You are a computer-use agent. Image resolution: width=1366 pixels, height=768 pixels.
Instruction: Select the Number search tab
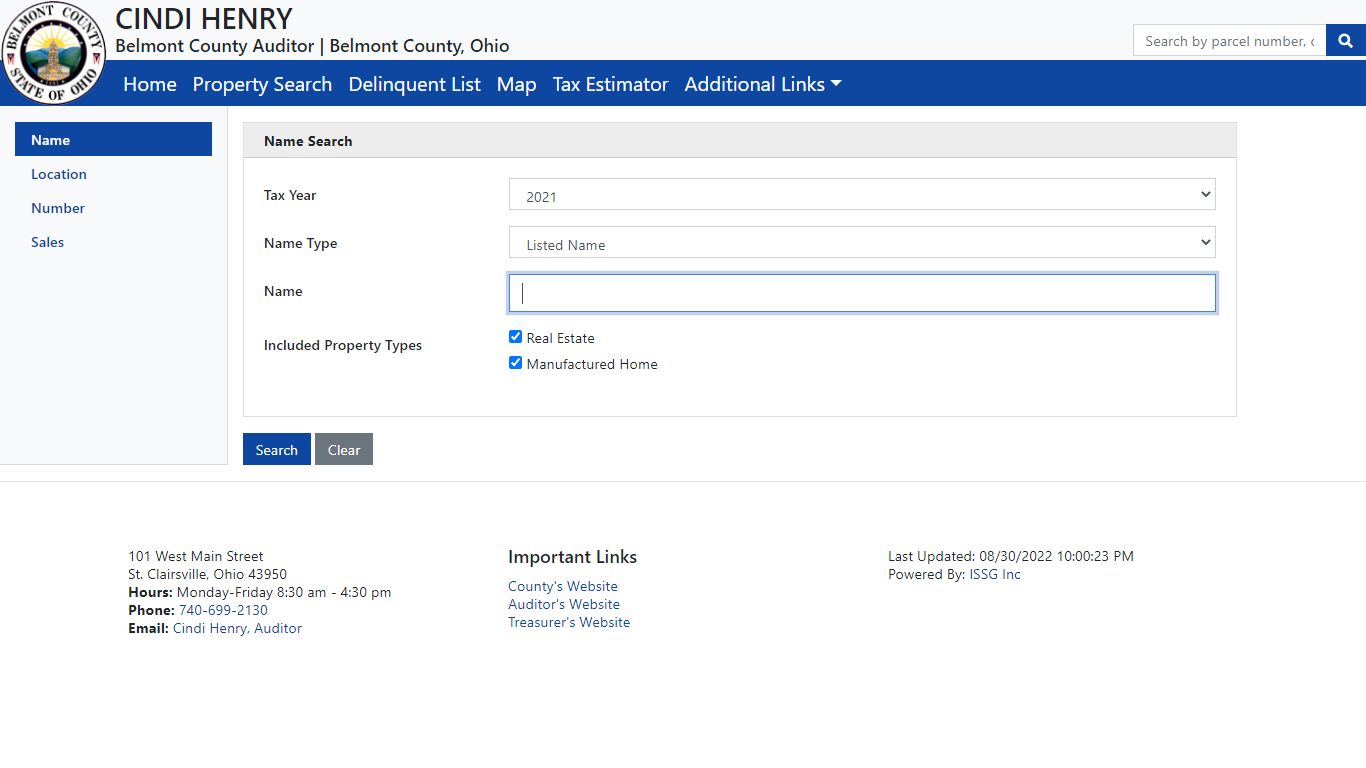[x=113, y=208]
